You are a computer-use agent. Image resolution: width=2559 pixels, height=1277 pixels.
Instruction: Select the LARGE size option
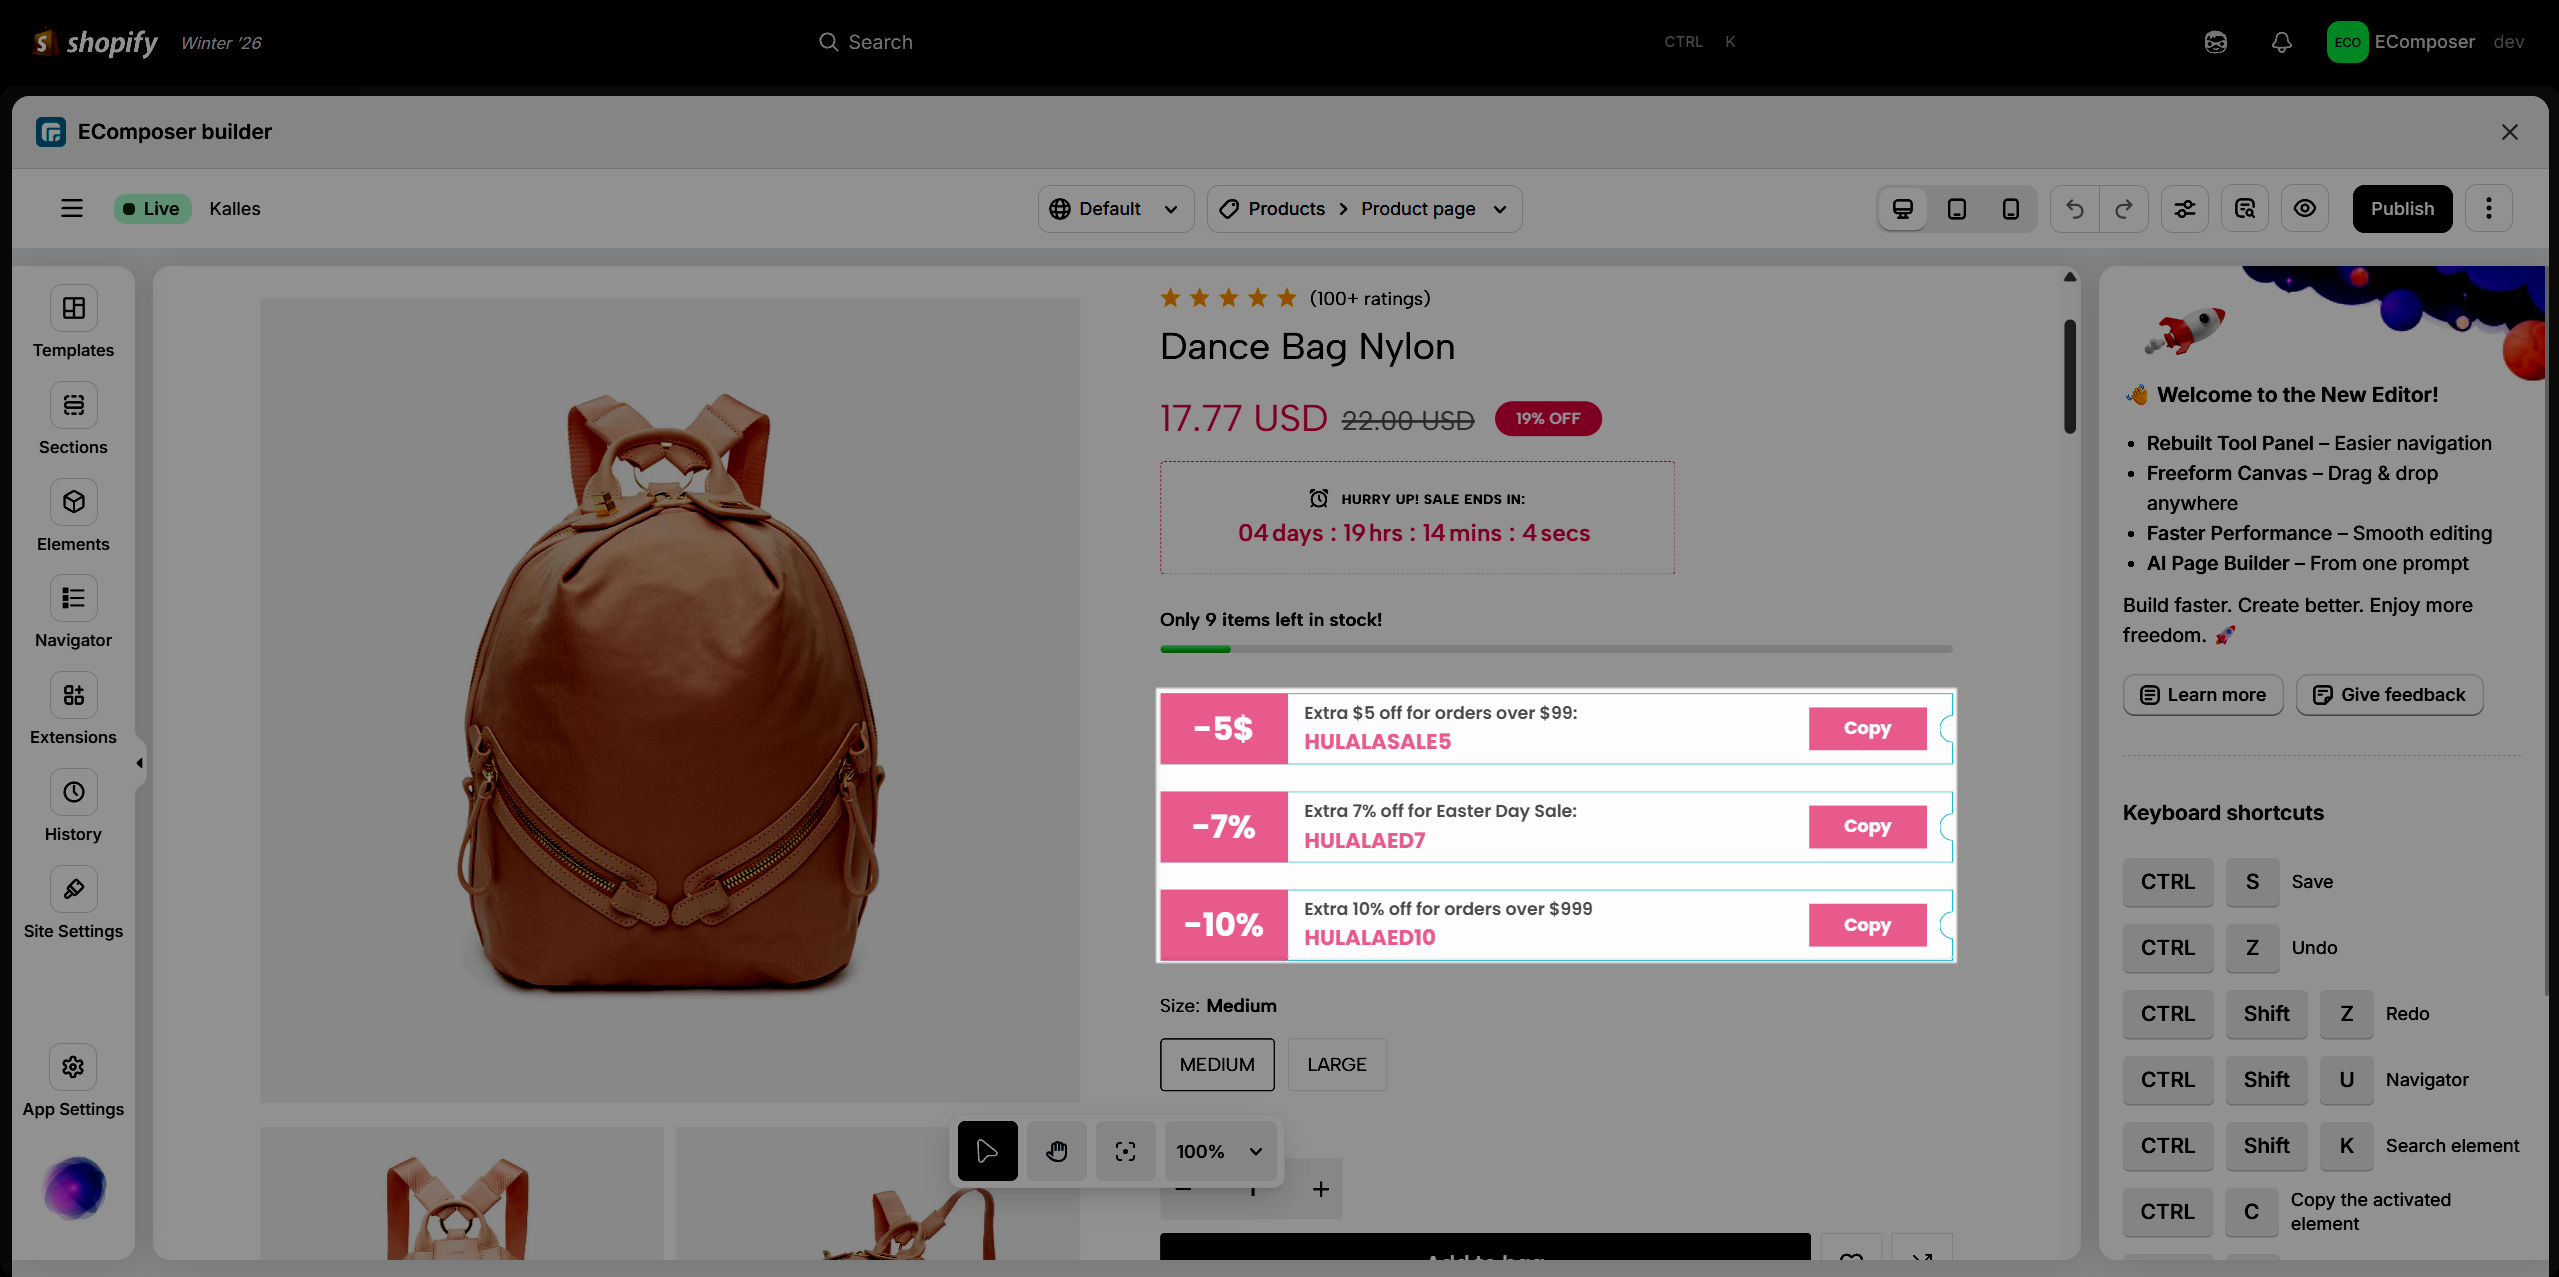(1336, 1065)
